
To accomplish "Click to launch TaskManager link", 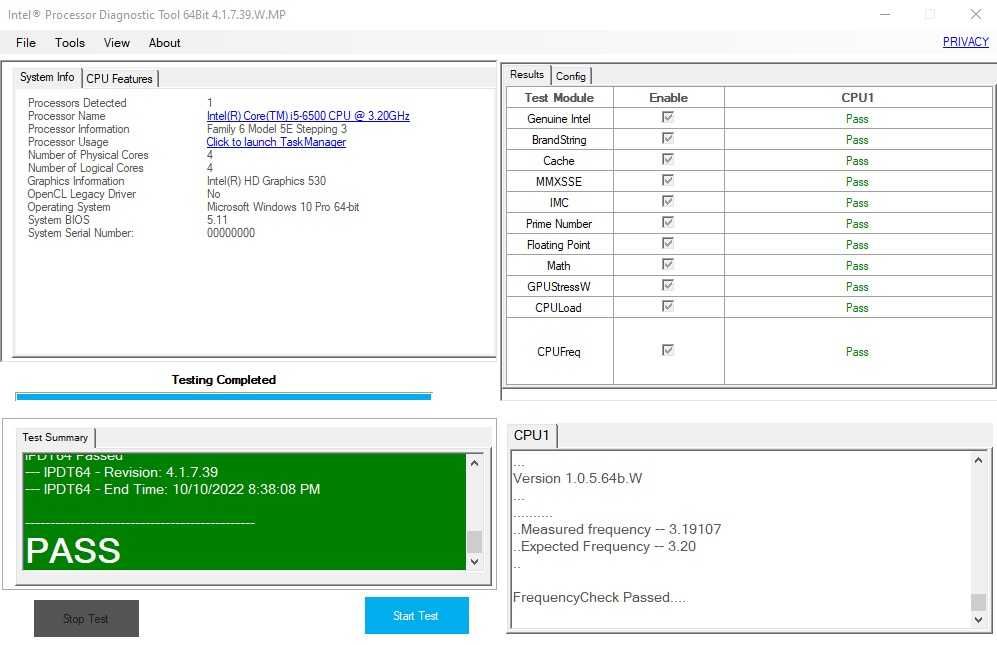I will tap(276, 142).
